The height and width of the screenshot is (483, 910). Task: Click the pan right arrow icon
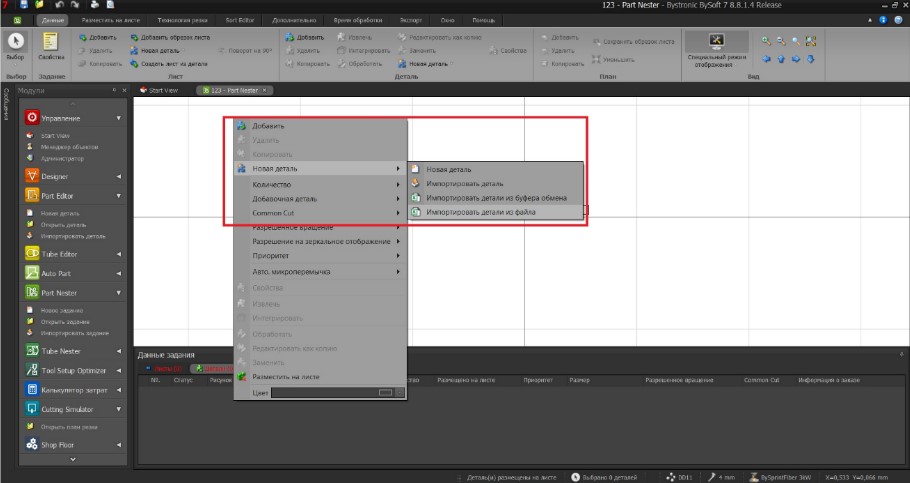pyautogui.click(x=796, y=59)
